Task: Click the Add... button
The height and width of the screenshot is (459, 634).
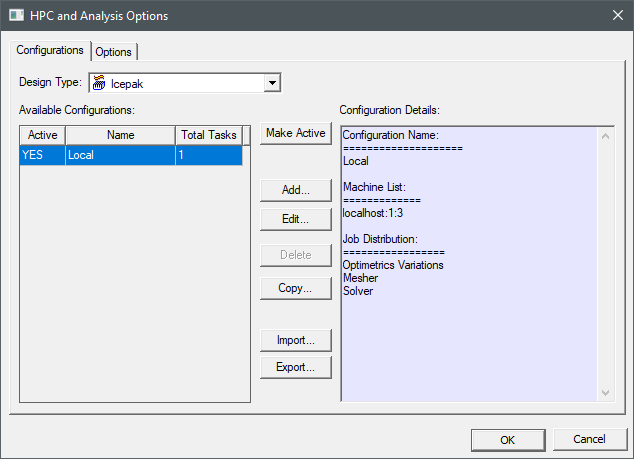Action: [295, 189]
